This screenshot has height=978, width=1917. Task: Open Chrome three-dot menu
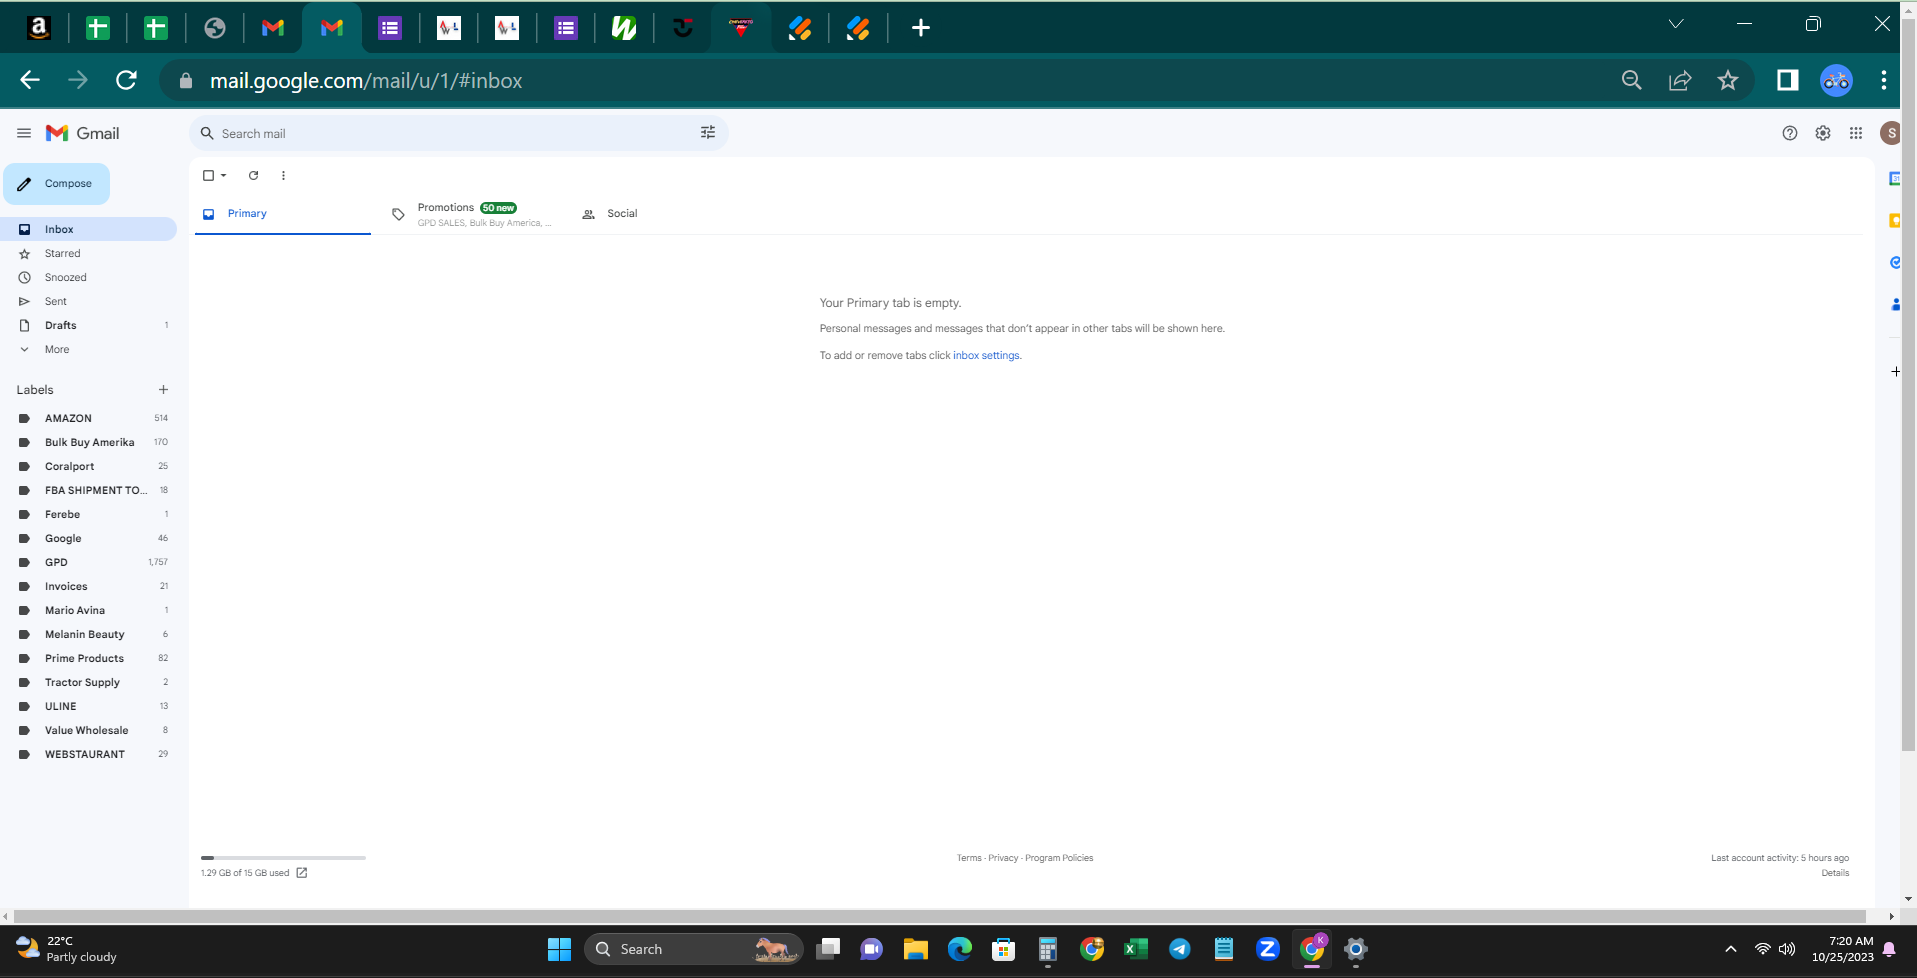tap(1884, 80)
